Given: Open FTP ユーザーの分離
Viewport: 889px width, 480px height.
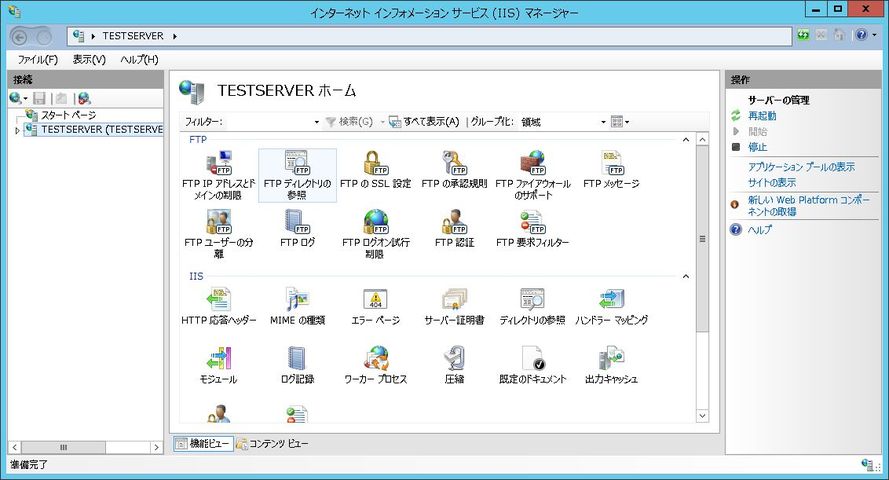Looking at the screenshot, I should [219, 234].
